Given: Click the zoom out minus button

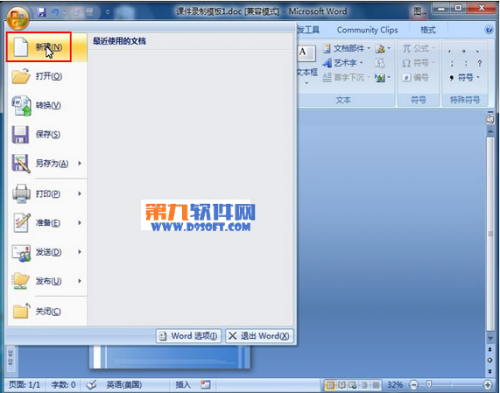Looking at the screenshot, I should (x=414, y=385).
